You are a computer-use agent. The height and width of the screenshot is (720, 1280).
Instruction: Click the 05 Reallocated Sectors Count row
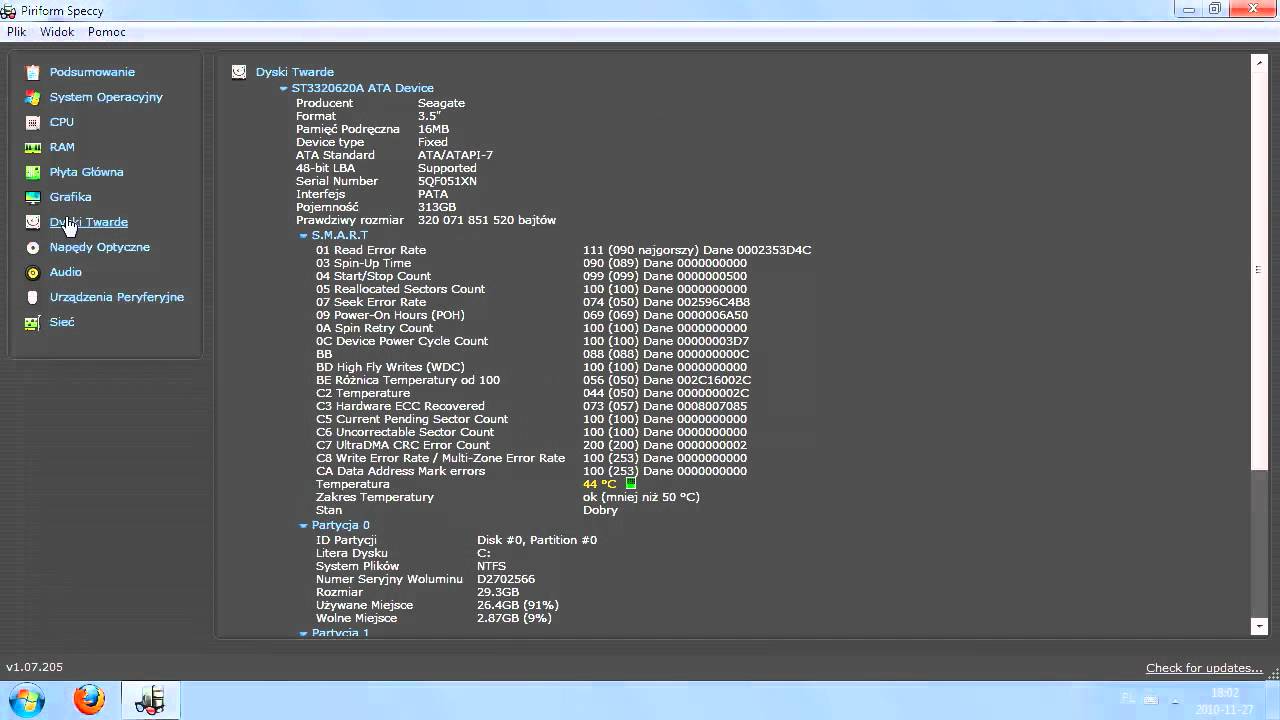point(531,289)
